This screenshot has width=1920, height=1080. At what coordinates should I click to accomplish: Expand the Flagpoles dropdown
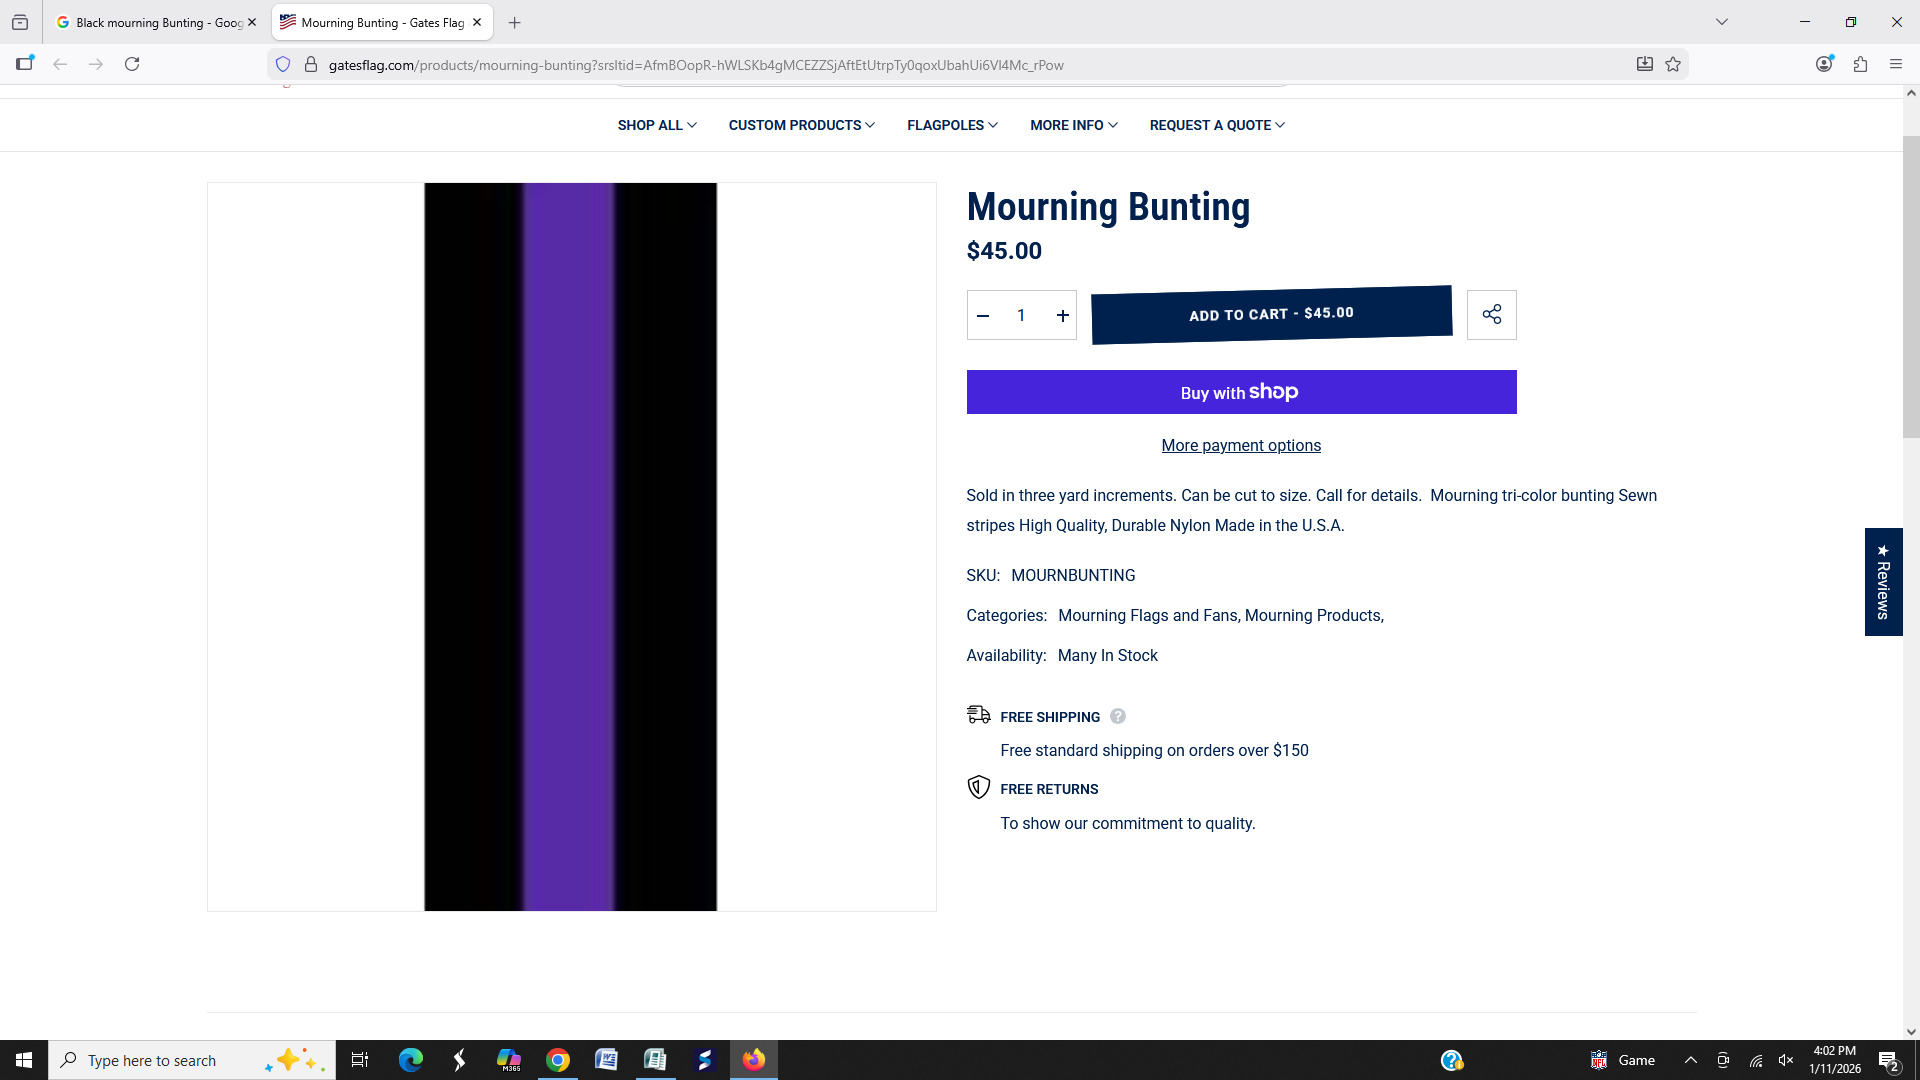tap(951, 125)
